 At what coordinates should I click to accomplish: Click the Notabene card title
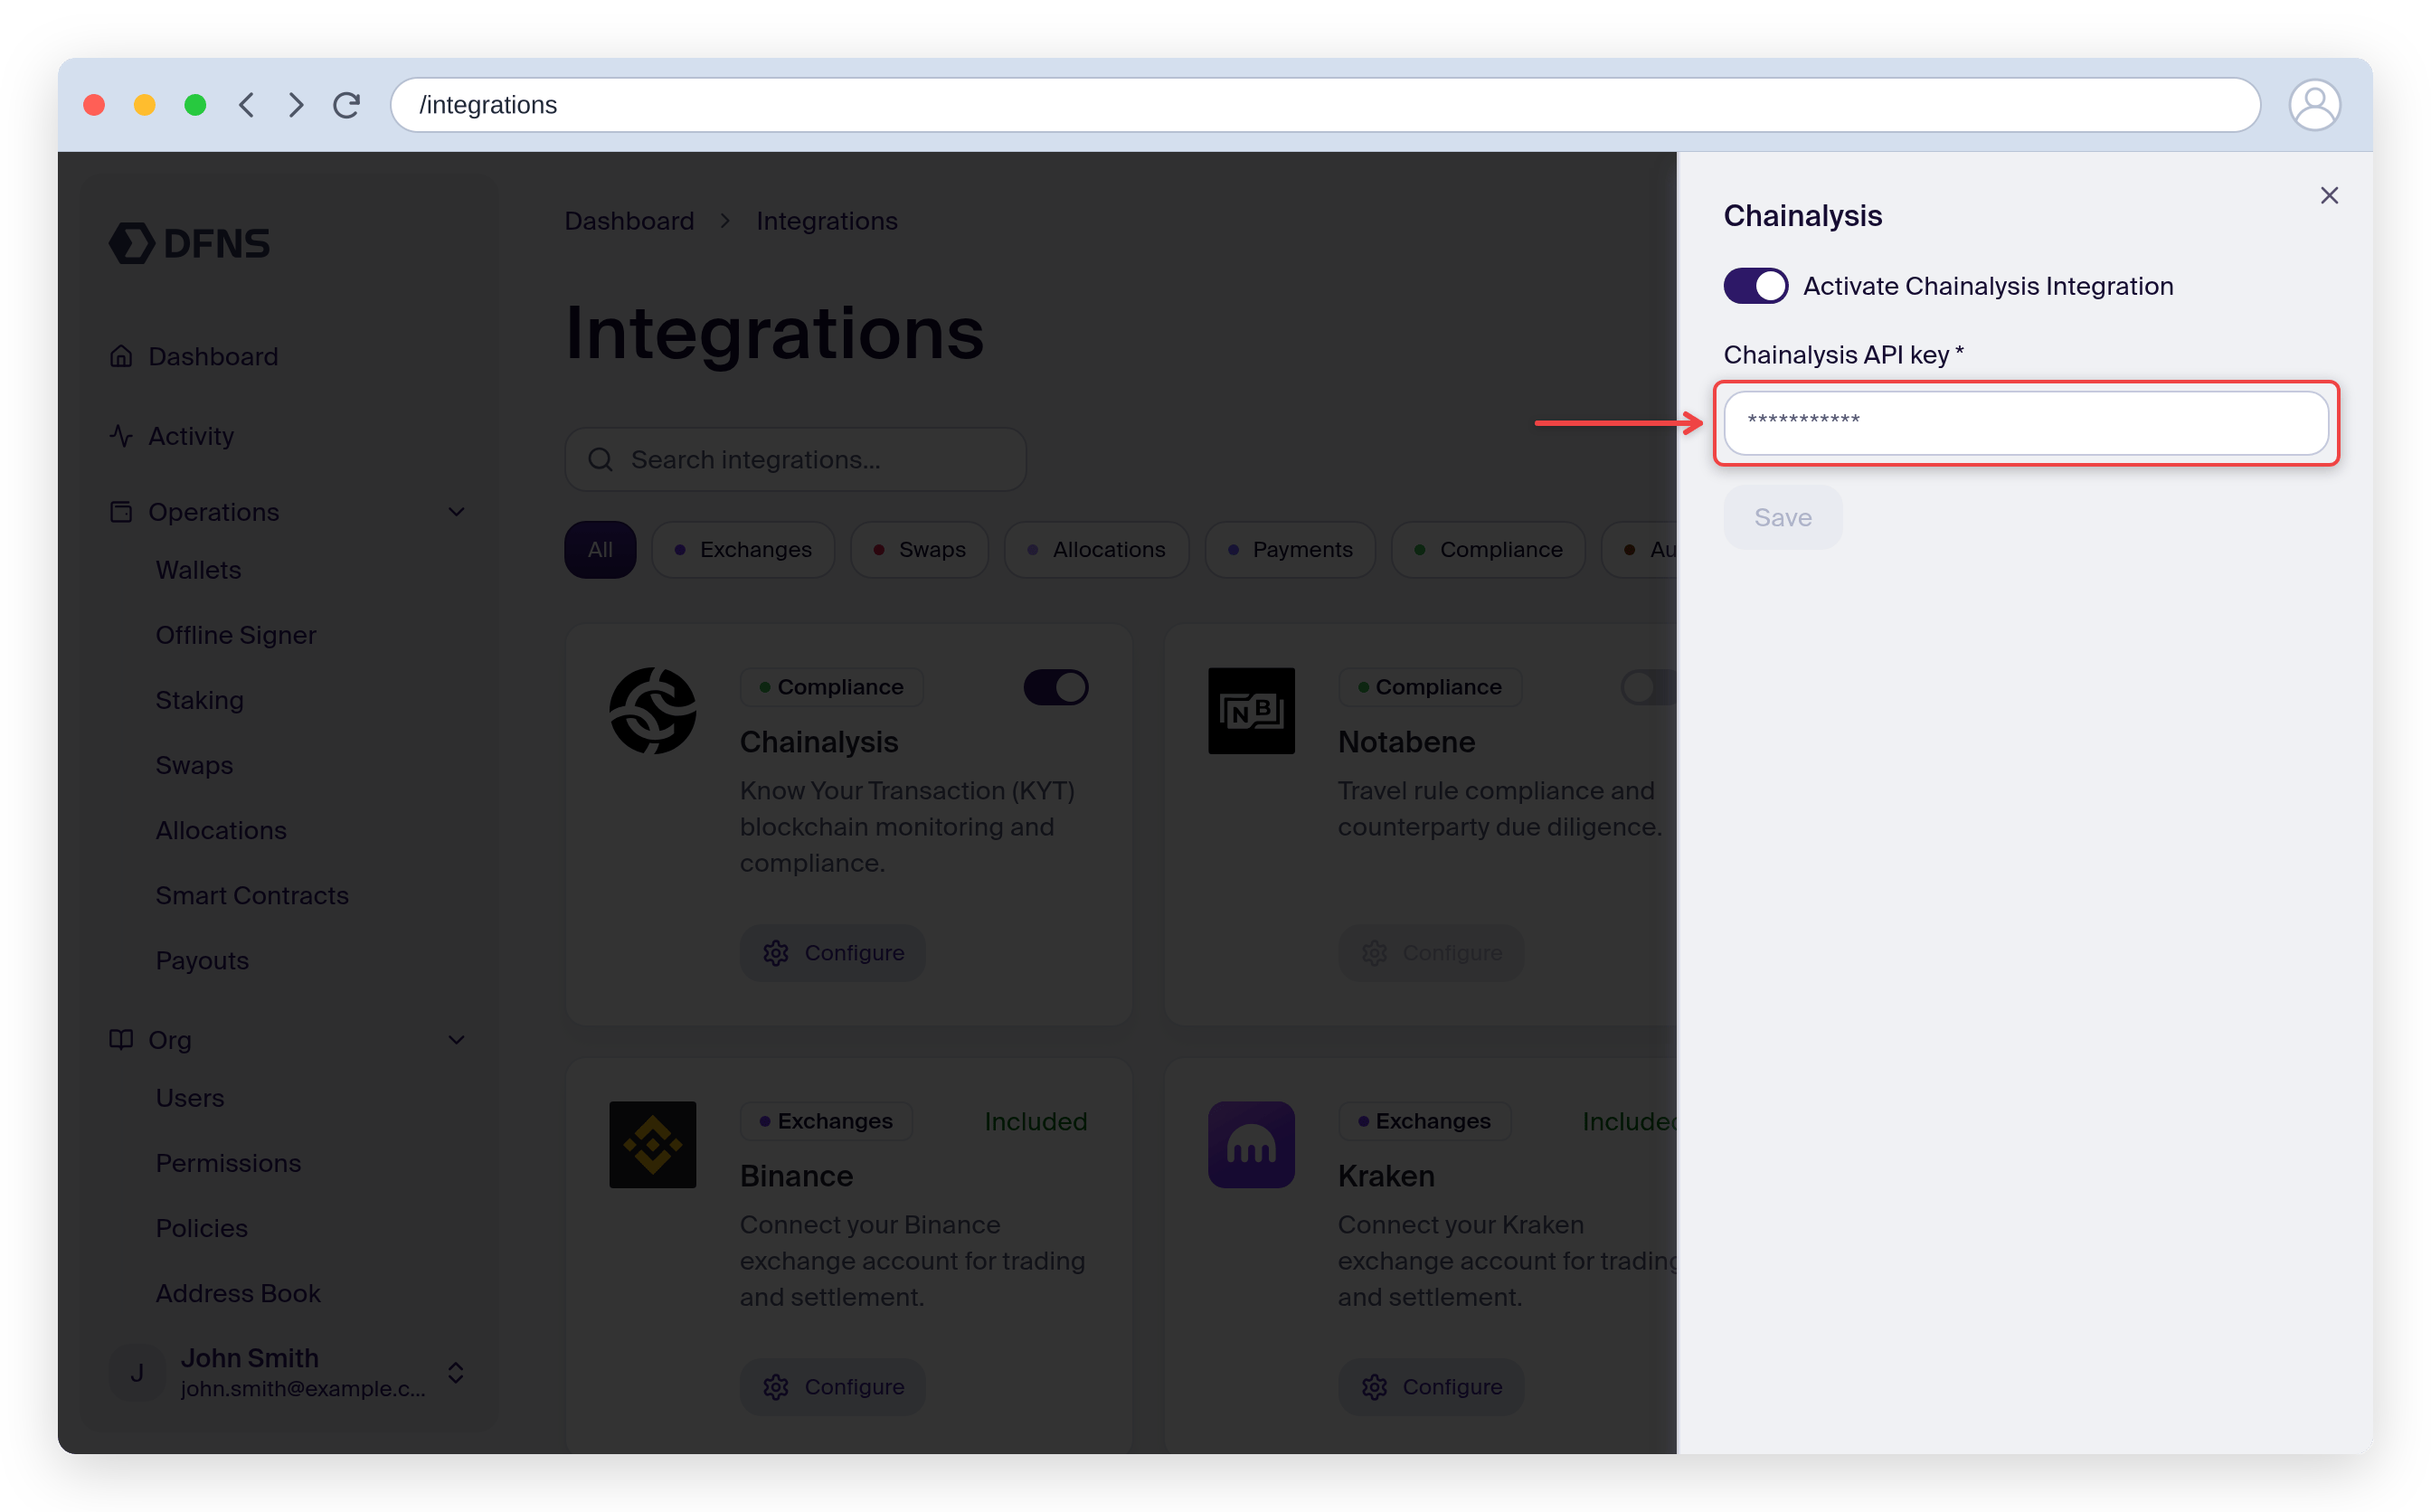point(1406,742)
